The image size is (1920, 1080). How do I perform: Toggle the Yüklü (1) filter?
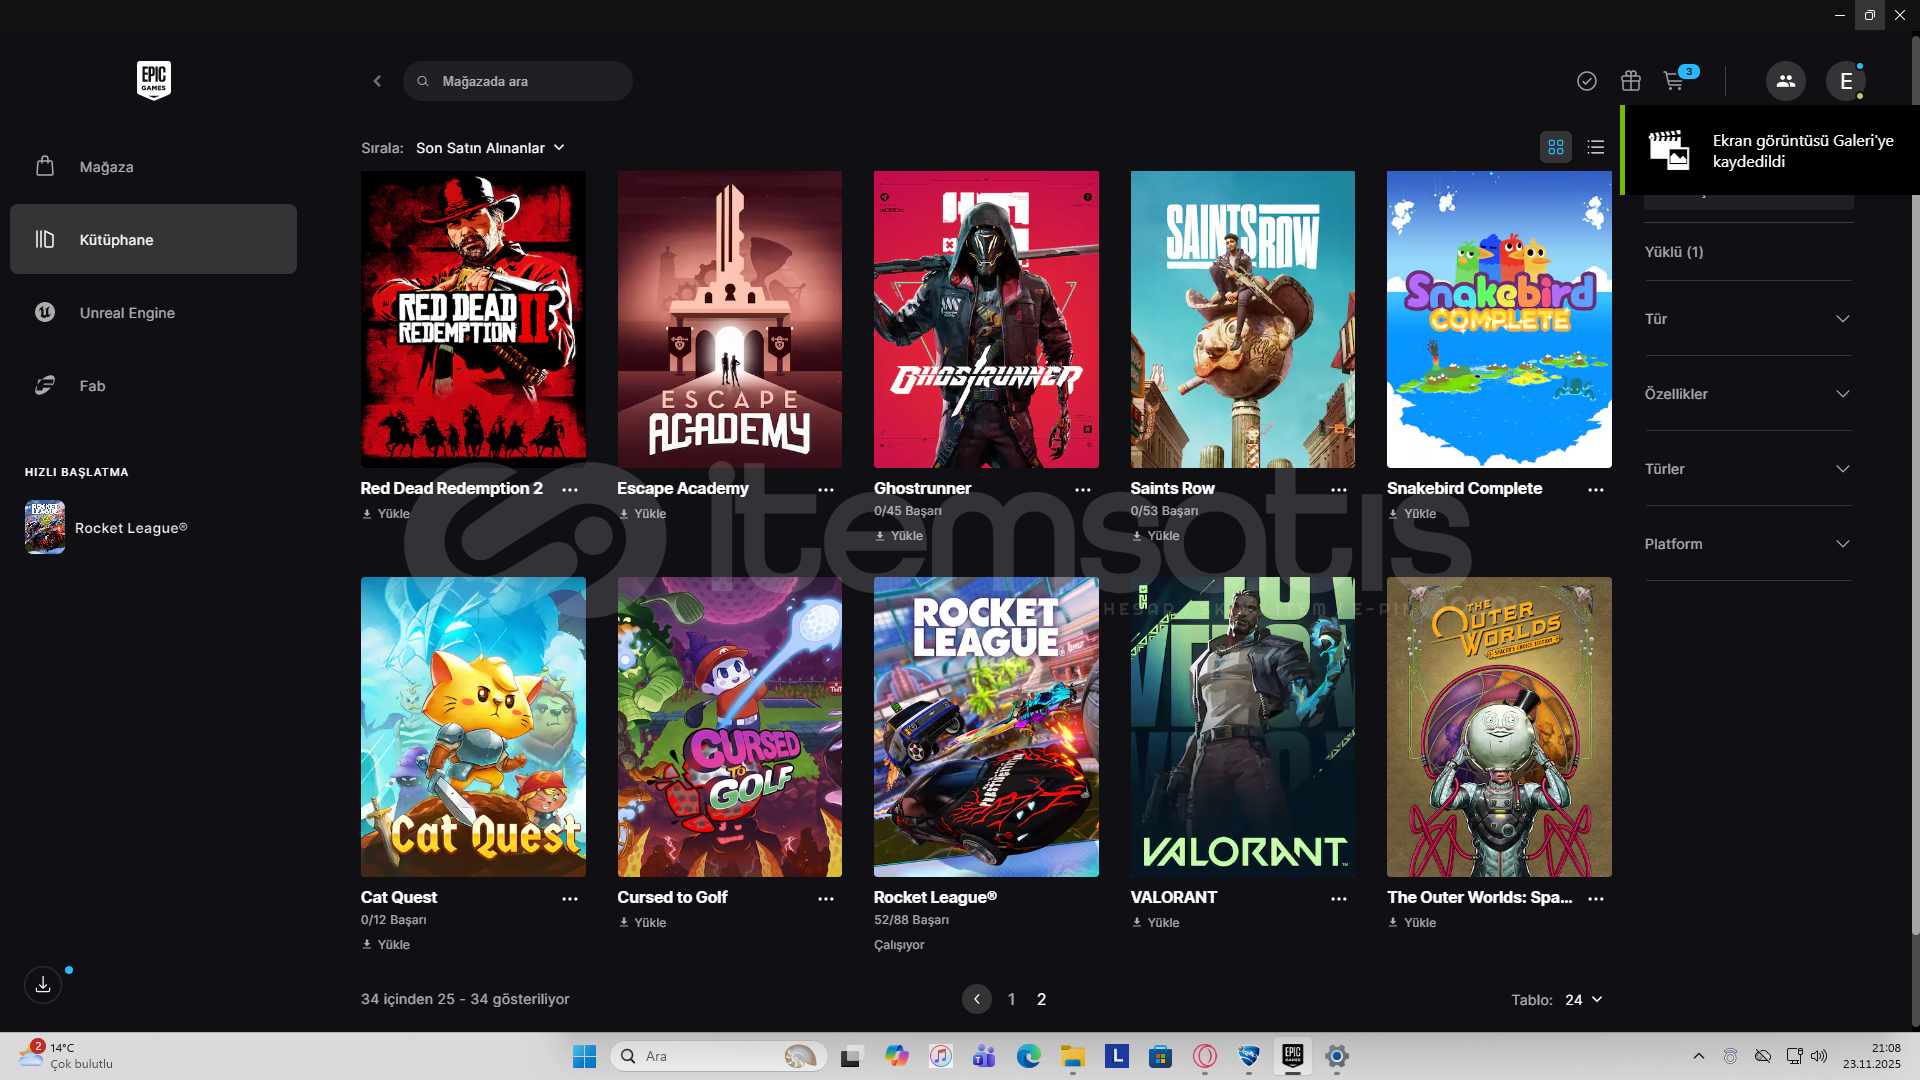[x=1674, y=252]
